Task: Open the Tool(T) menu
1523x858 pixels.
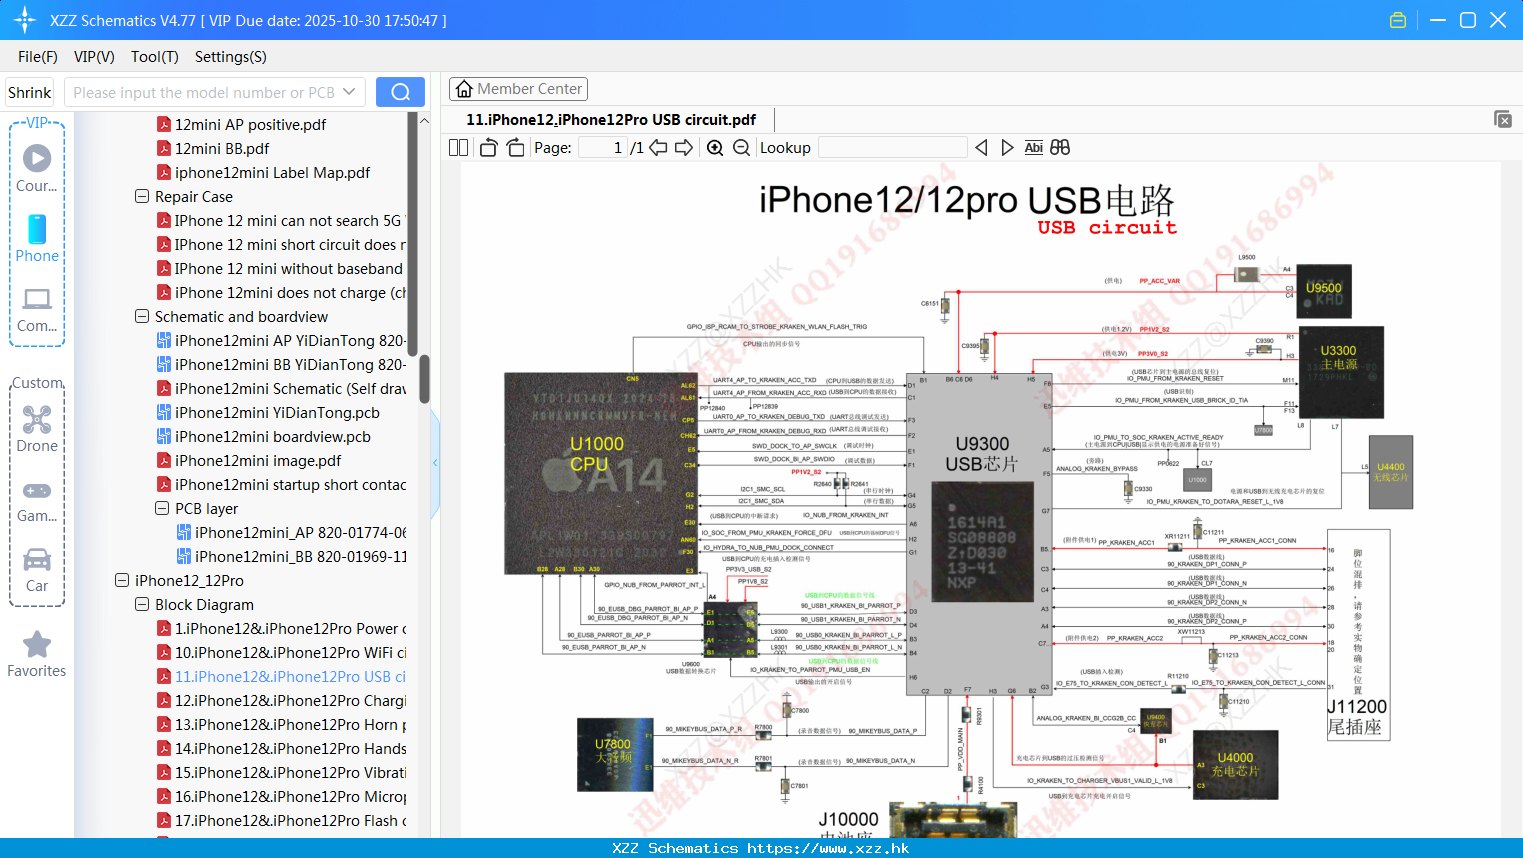Action: point(155,57)
